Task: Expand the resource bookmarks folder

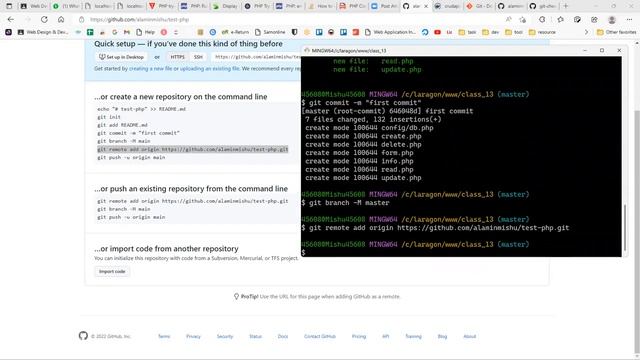Action: point(542,32)
